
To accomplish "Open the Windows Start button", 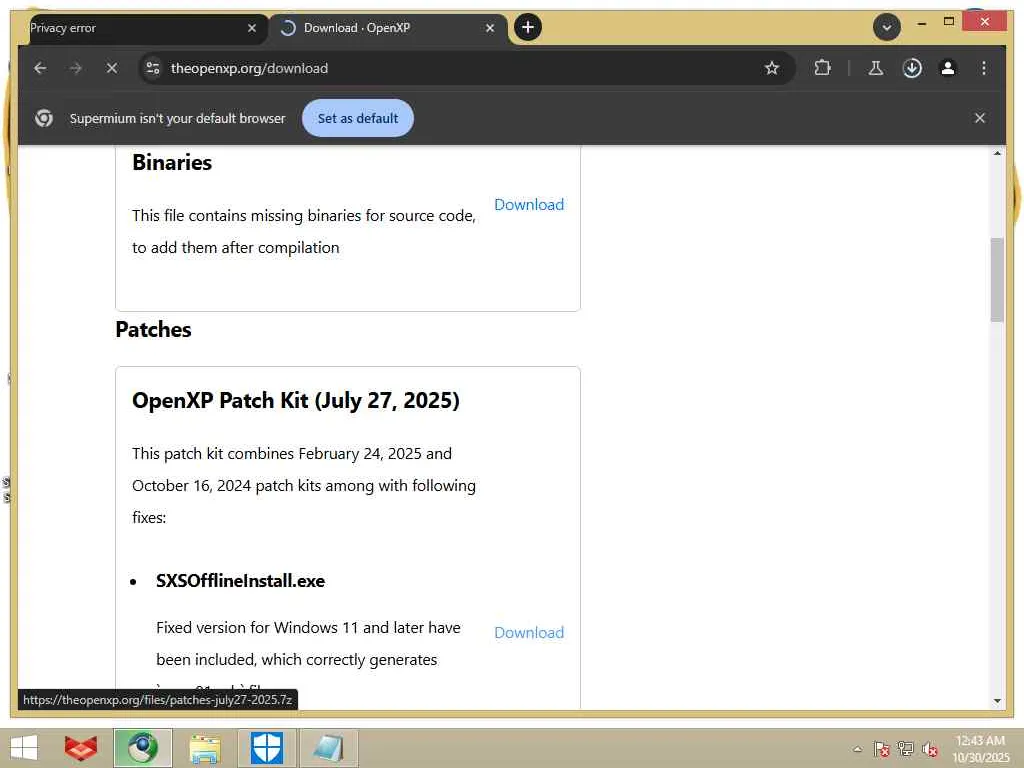I will click(x=25, y=748).
